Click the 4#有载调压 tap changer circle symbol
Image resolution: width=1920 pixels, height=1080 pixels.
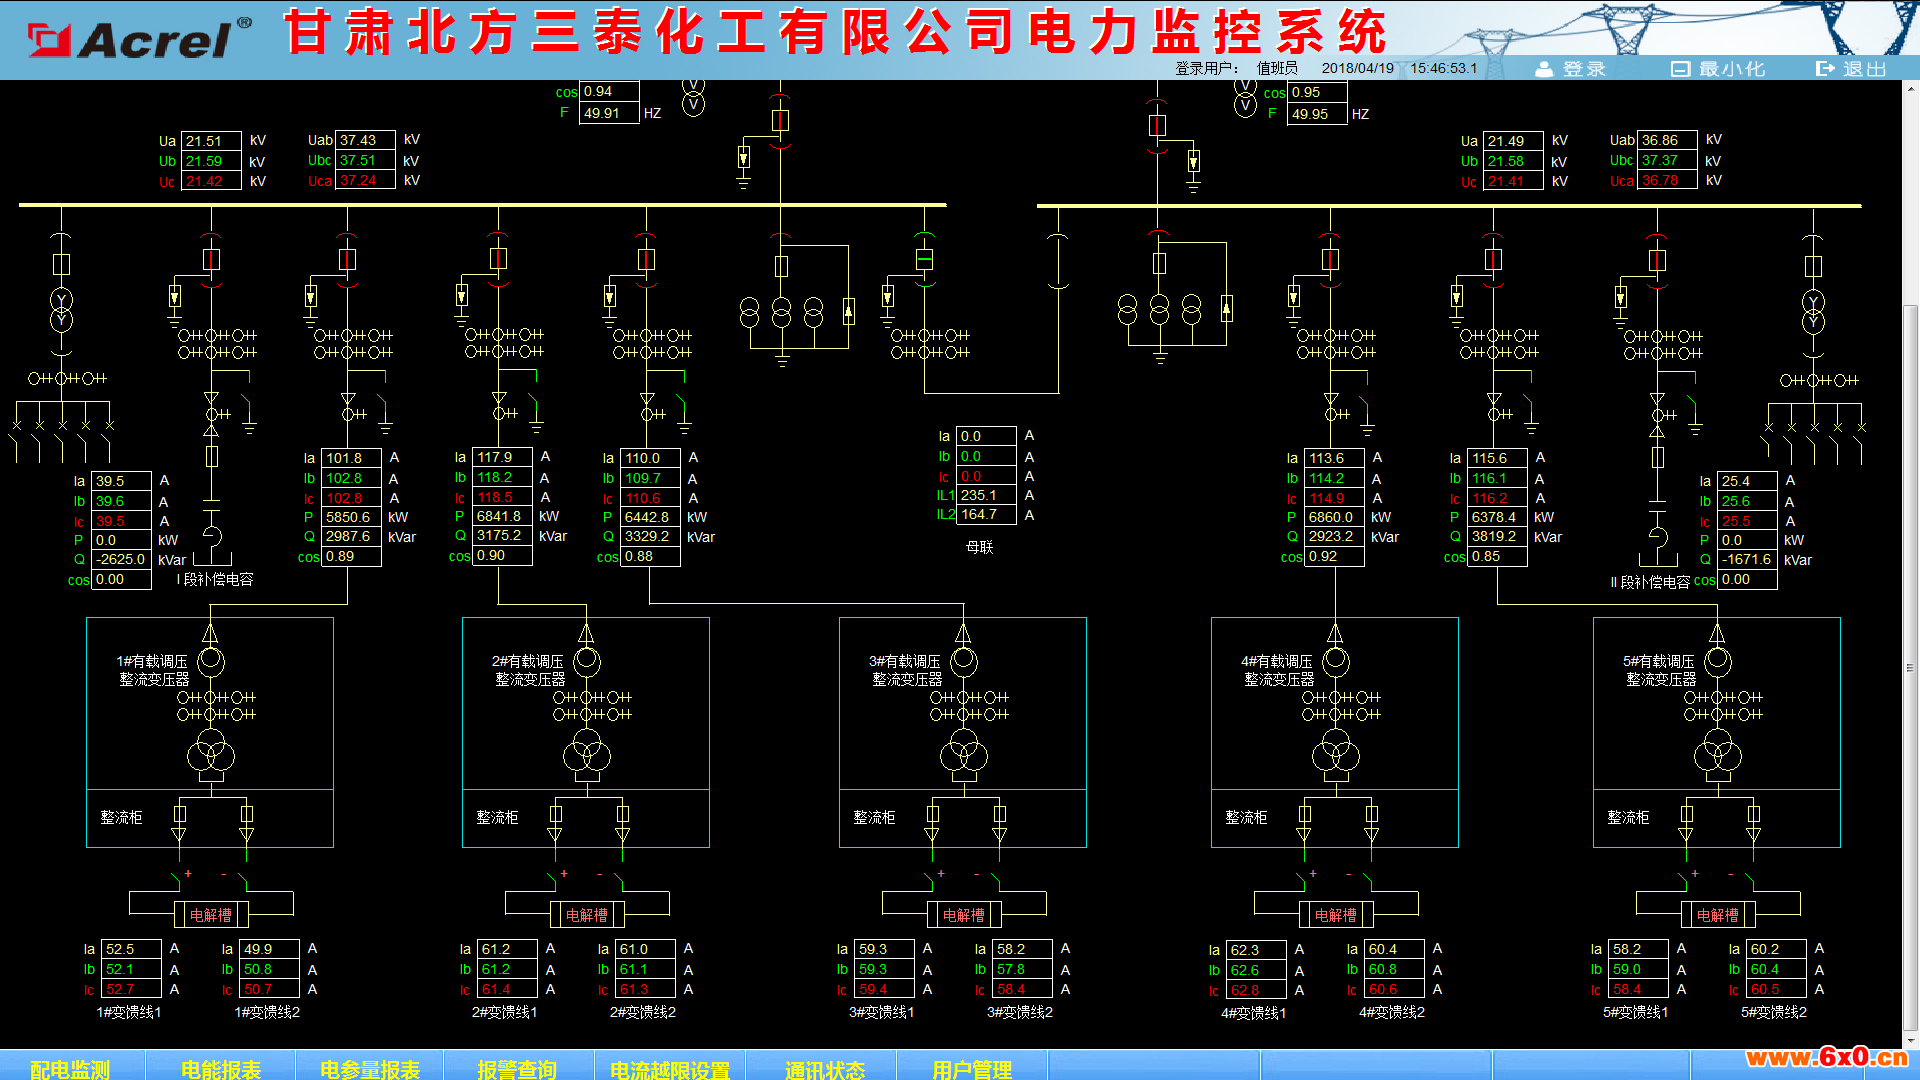coord(1336,660)
